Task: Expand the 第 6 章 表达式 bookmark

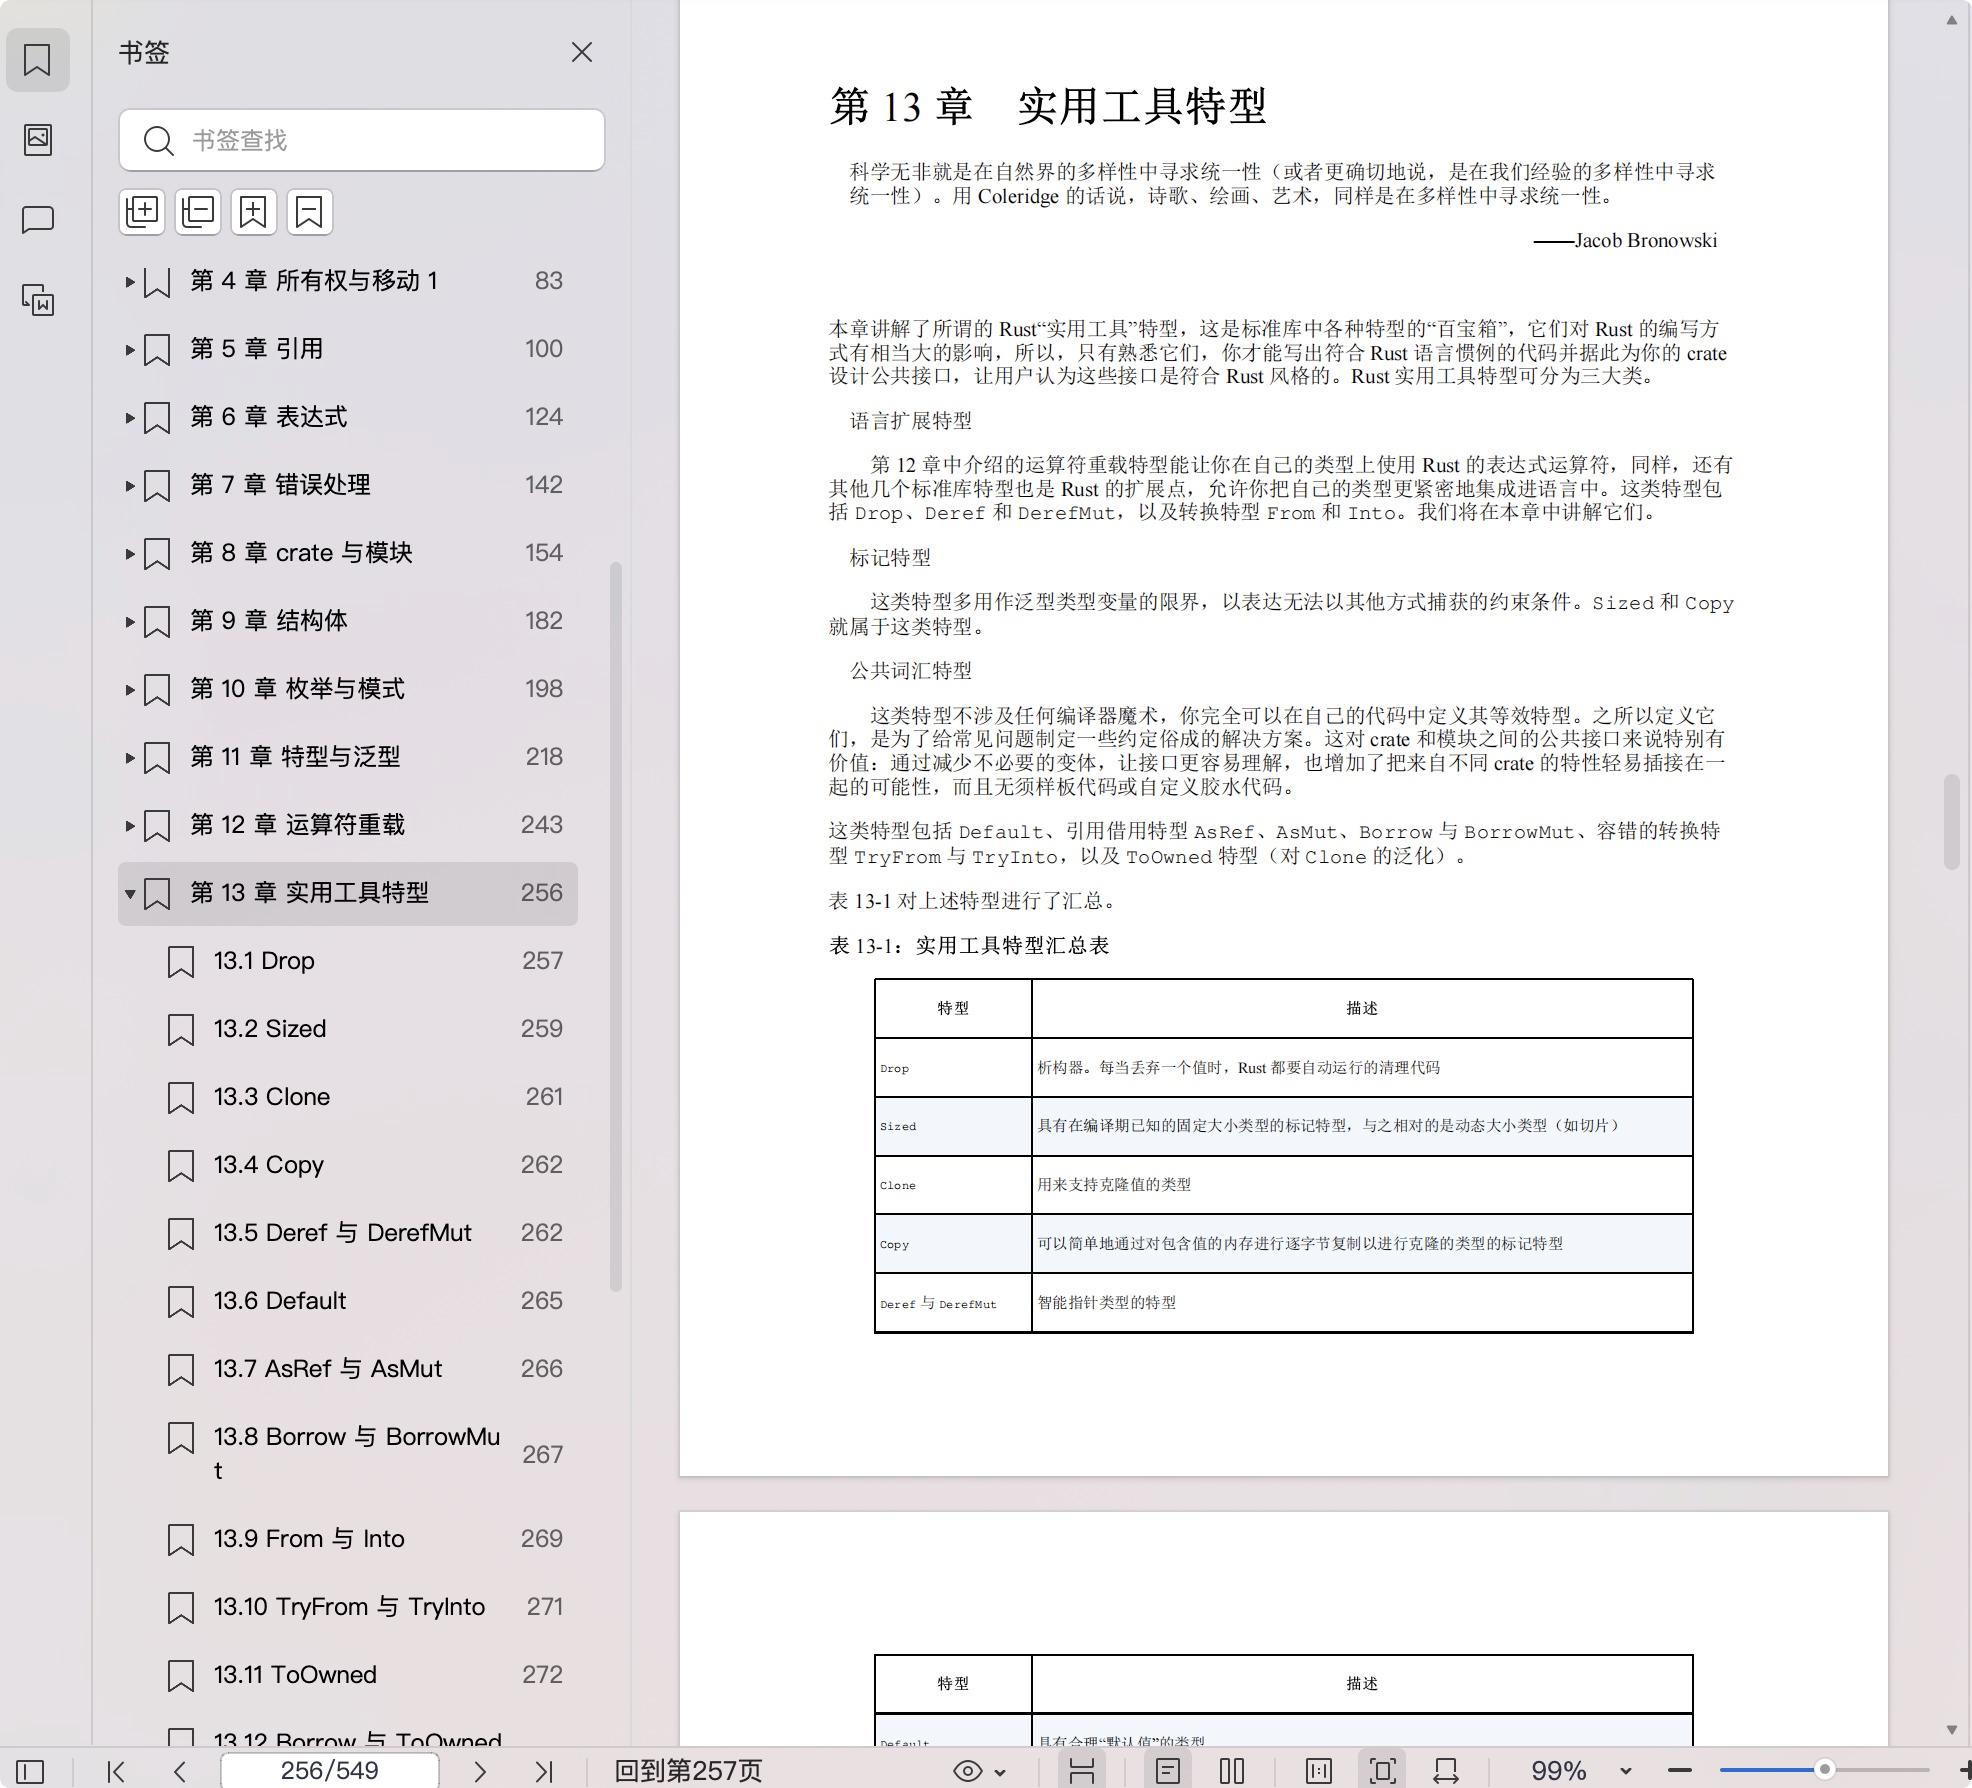Action: point(130,418)
